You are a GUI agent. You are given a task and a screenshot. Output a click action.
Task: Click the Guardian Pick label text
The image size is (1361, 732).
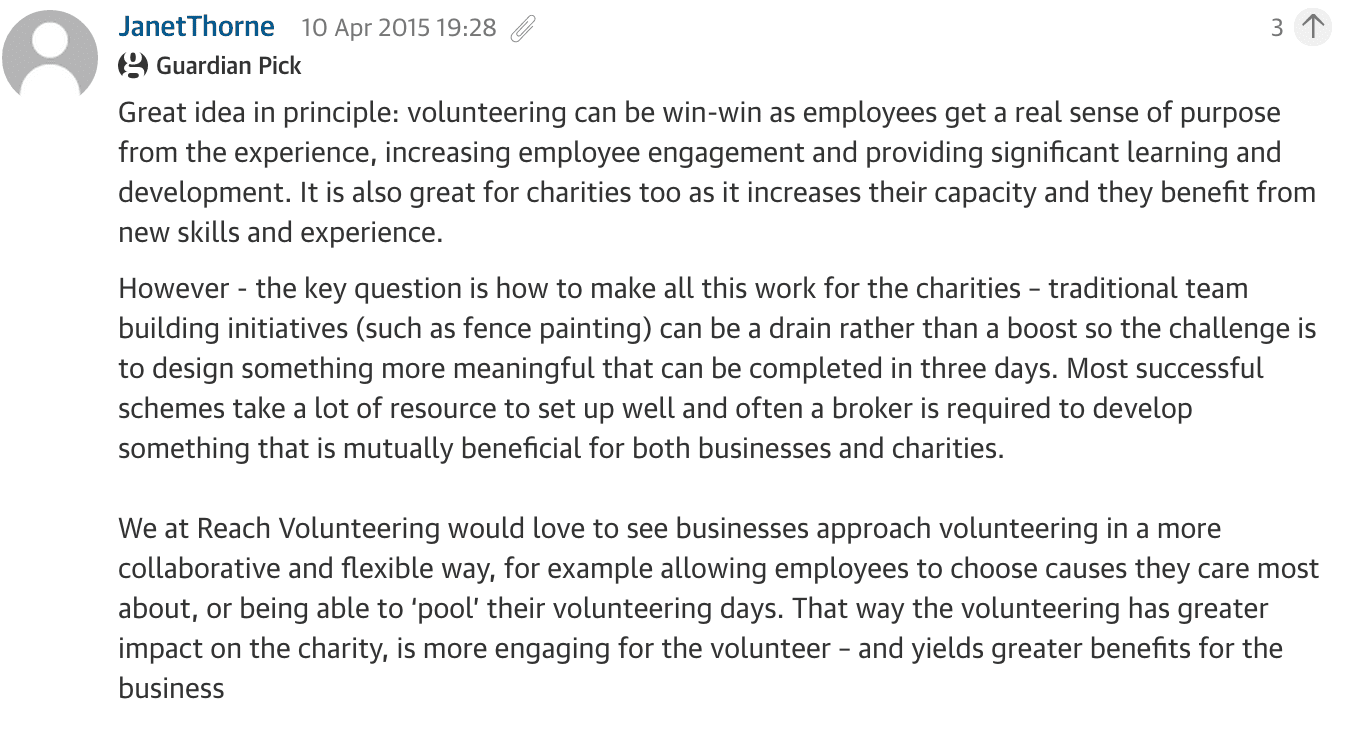(229, 66)
